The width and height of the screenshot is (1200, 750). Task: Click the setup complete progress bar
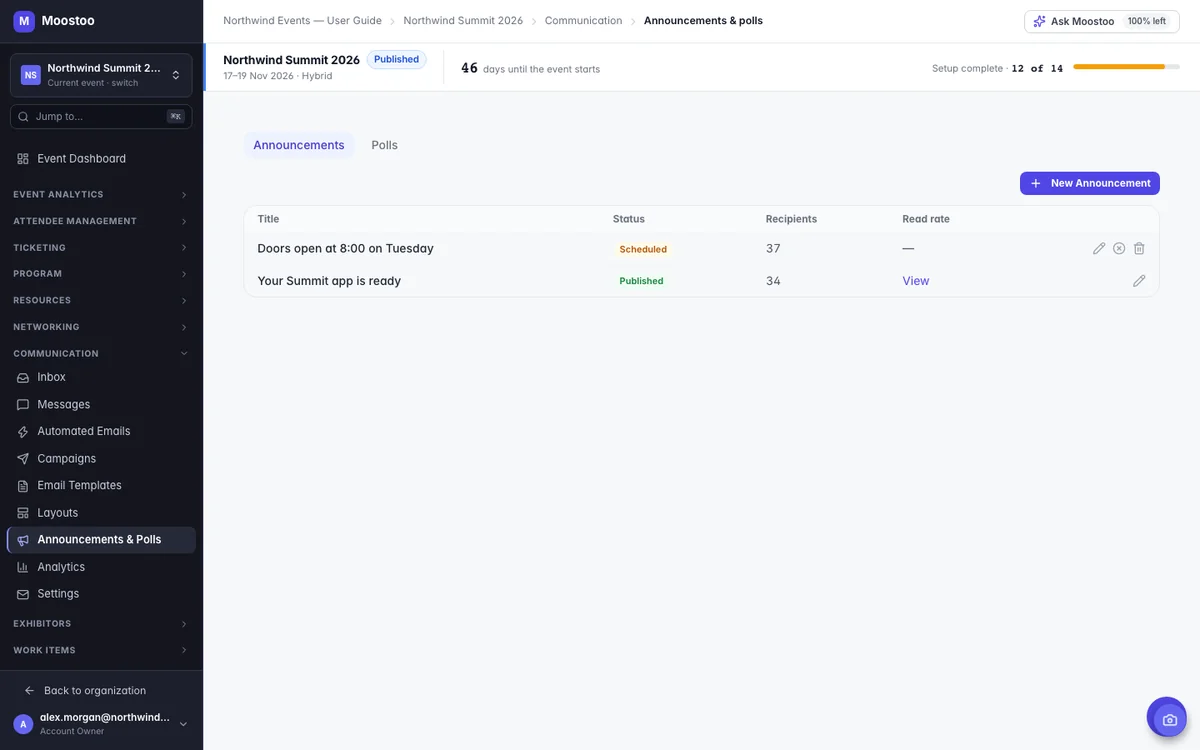pos(1127,67)
